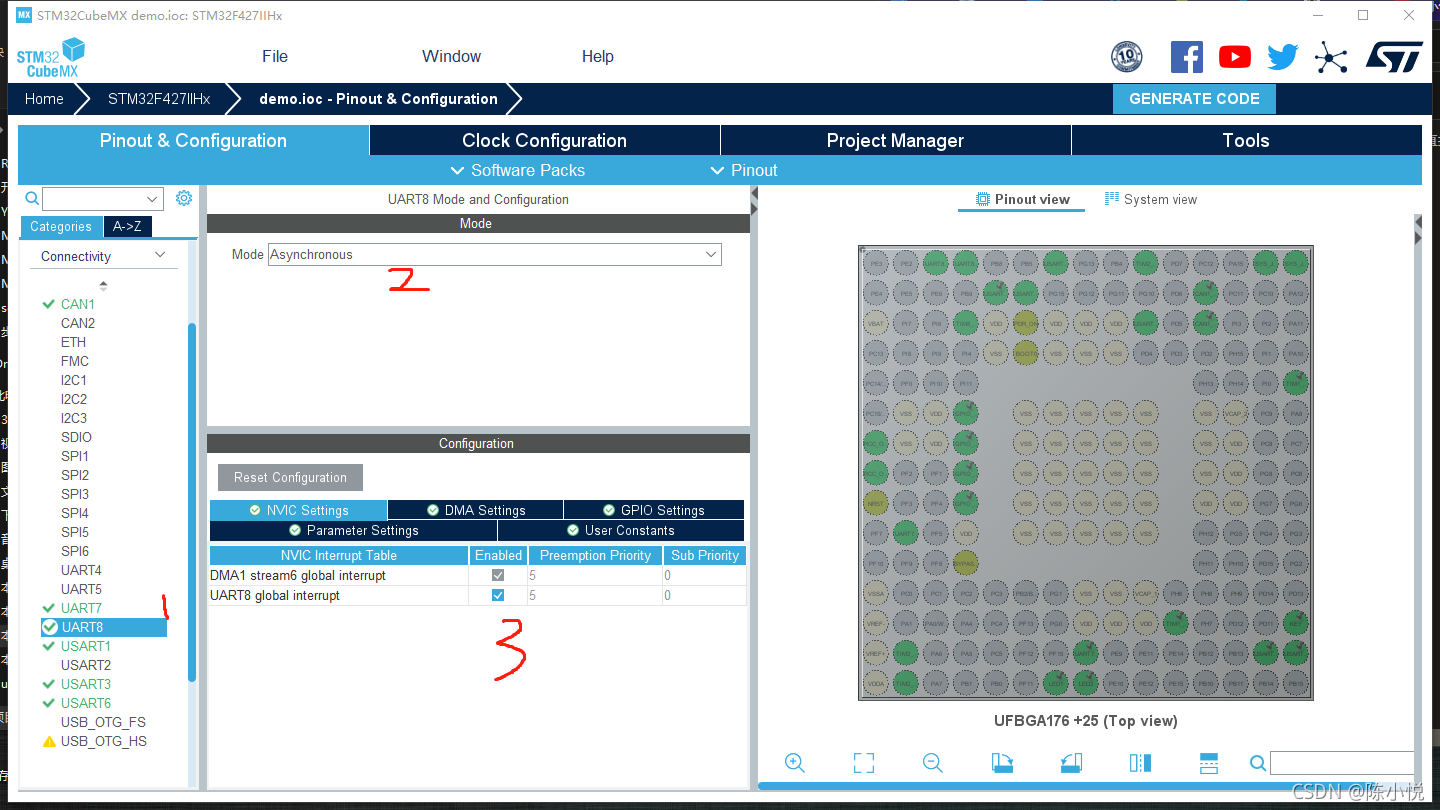Select the Pinout & Configuration tab
The width and height of the screenshot is (1440, 810).
point(193,140)
